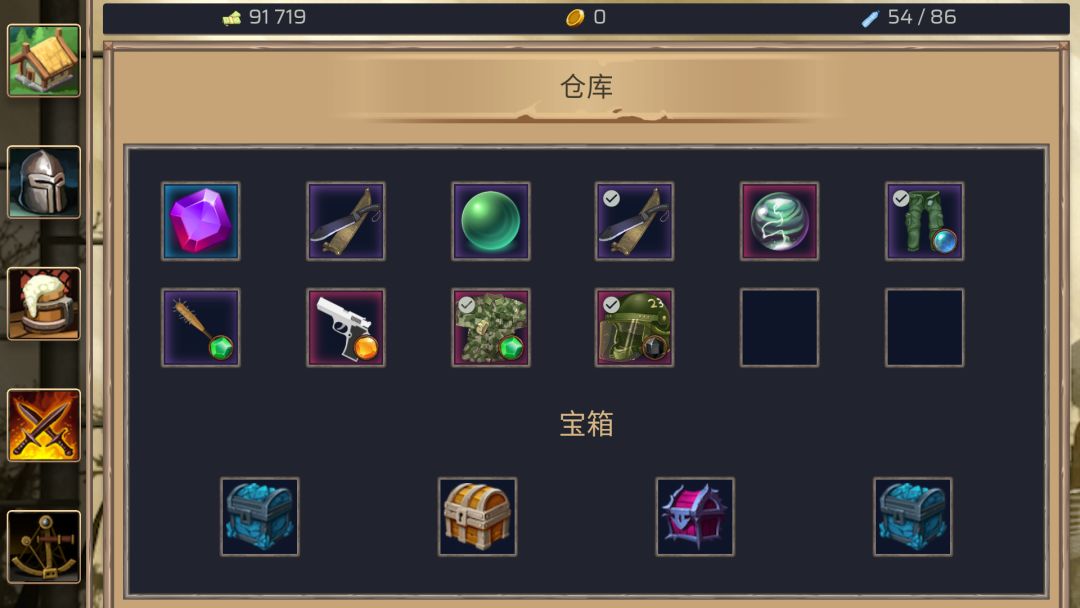Image resolution: width=1080 pixels, height=608 pixels.
Task: Click the checkmark on camouflage jacket
Action: click(466, 304)
